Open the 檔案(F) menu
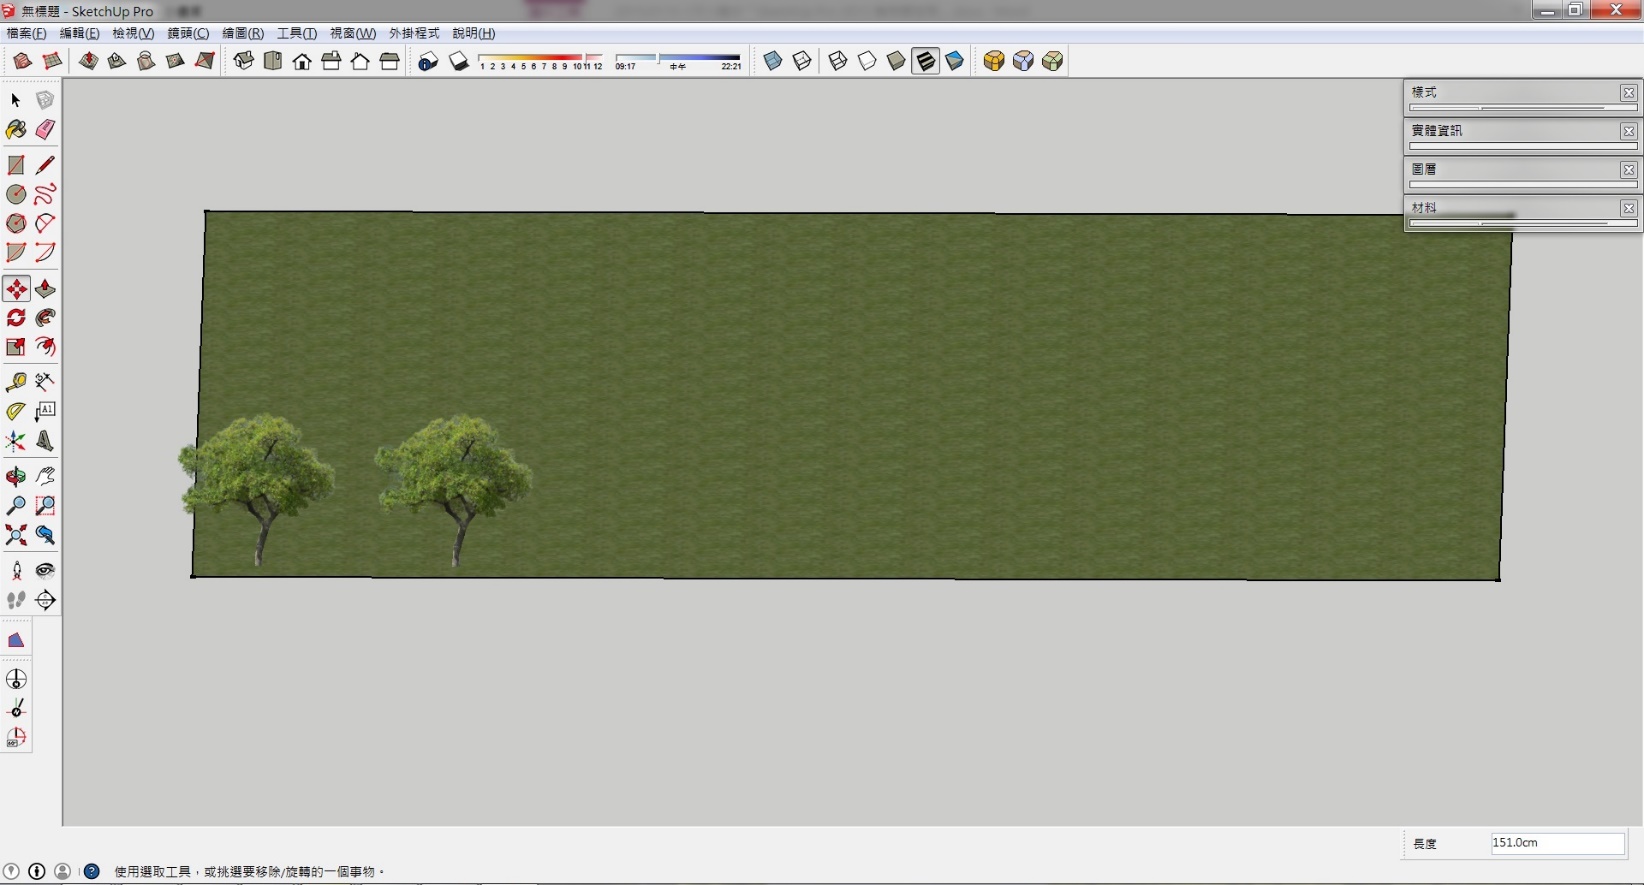 pyautogui.click(x=27, y=33)
